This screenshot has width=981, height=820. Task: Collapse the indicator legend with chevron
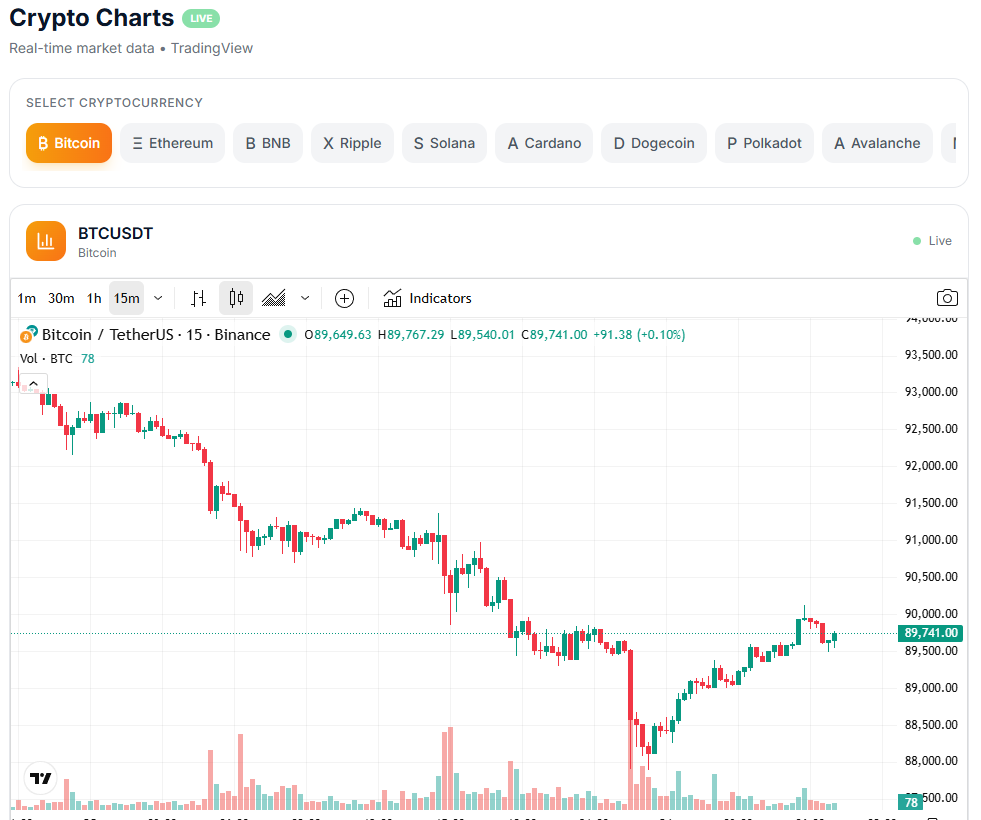(x=32, y=383)
